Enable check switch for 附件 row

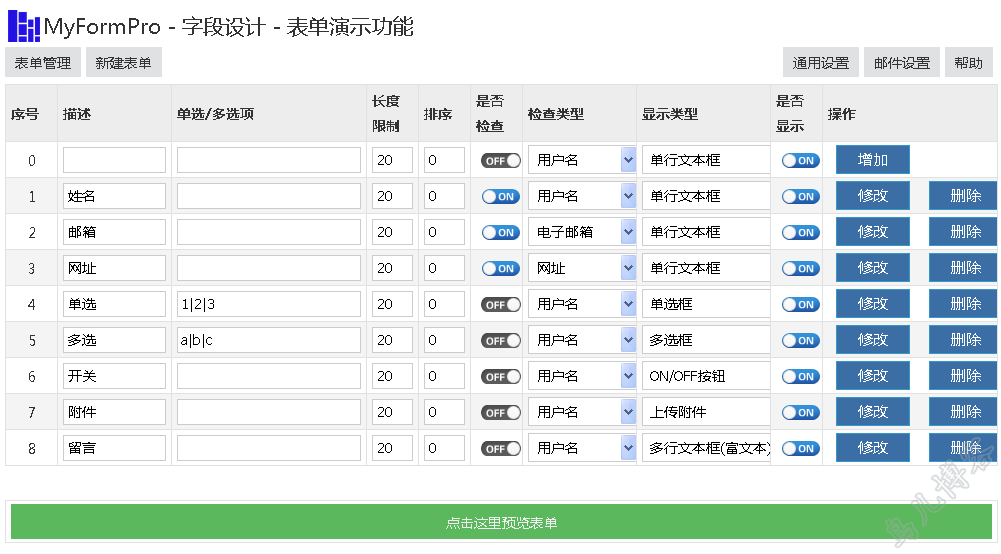click(x=500, y=413)
